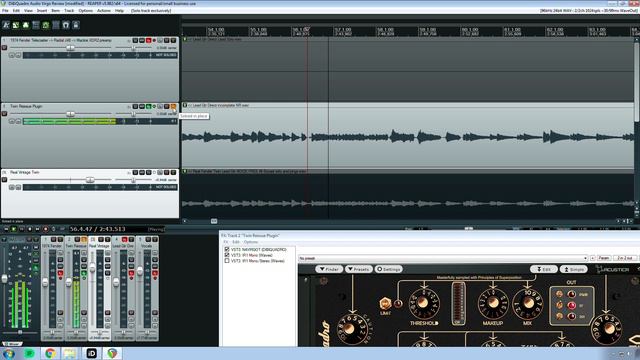Click the 56.4.47 / 2:43.513 time display
The image size is (640, 360).
[97, 229]
